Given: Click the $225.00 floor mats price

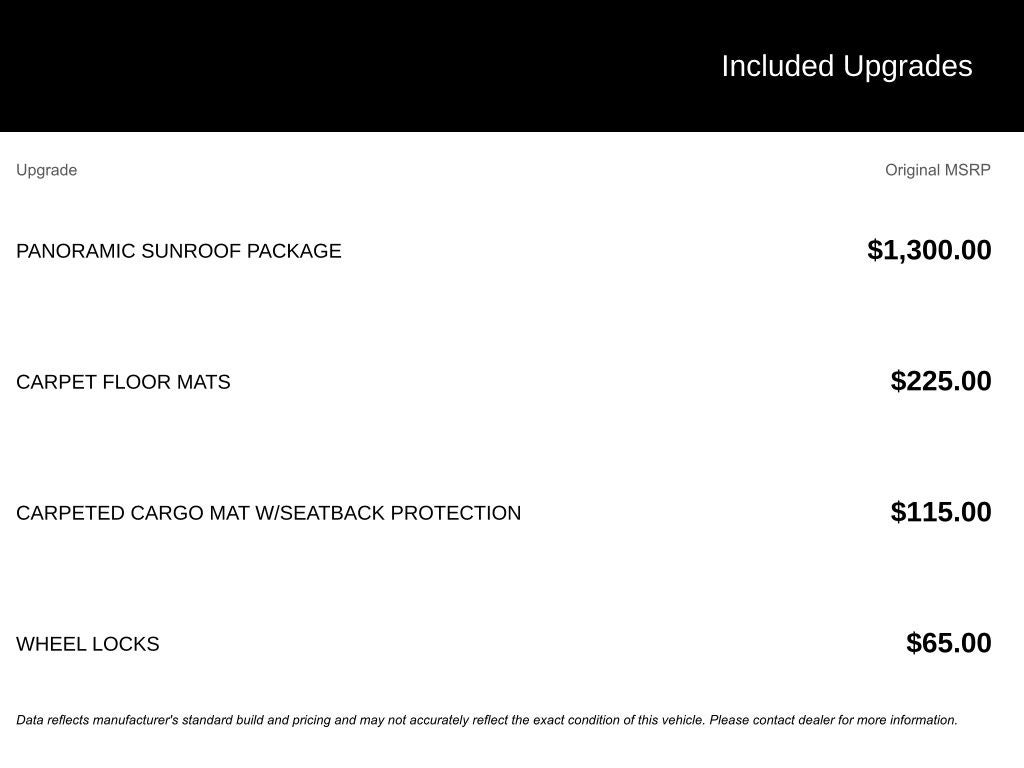Looking at the screenshot, I should click(941, 381).
